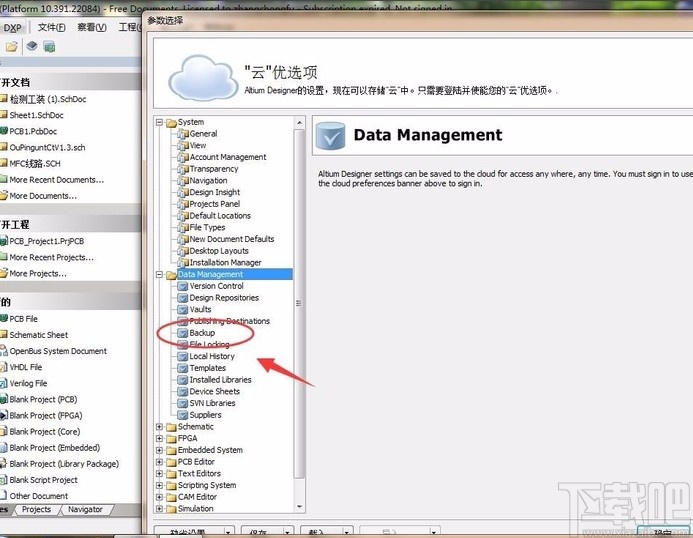The width and height of the screenshot is (693, 538).
Task: Click the Device Sheets page icon
Action: pyautogui.click(x=183, y=392)
